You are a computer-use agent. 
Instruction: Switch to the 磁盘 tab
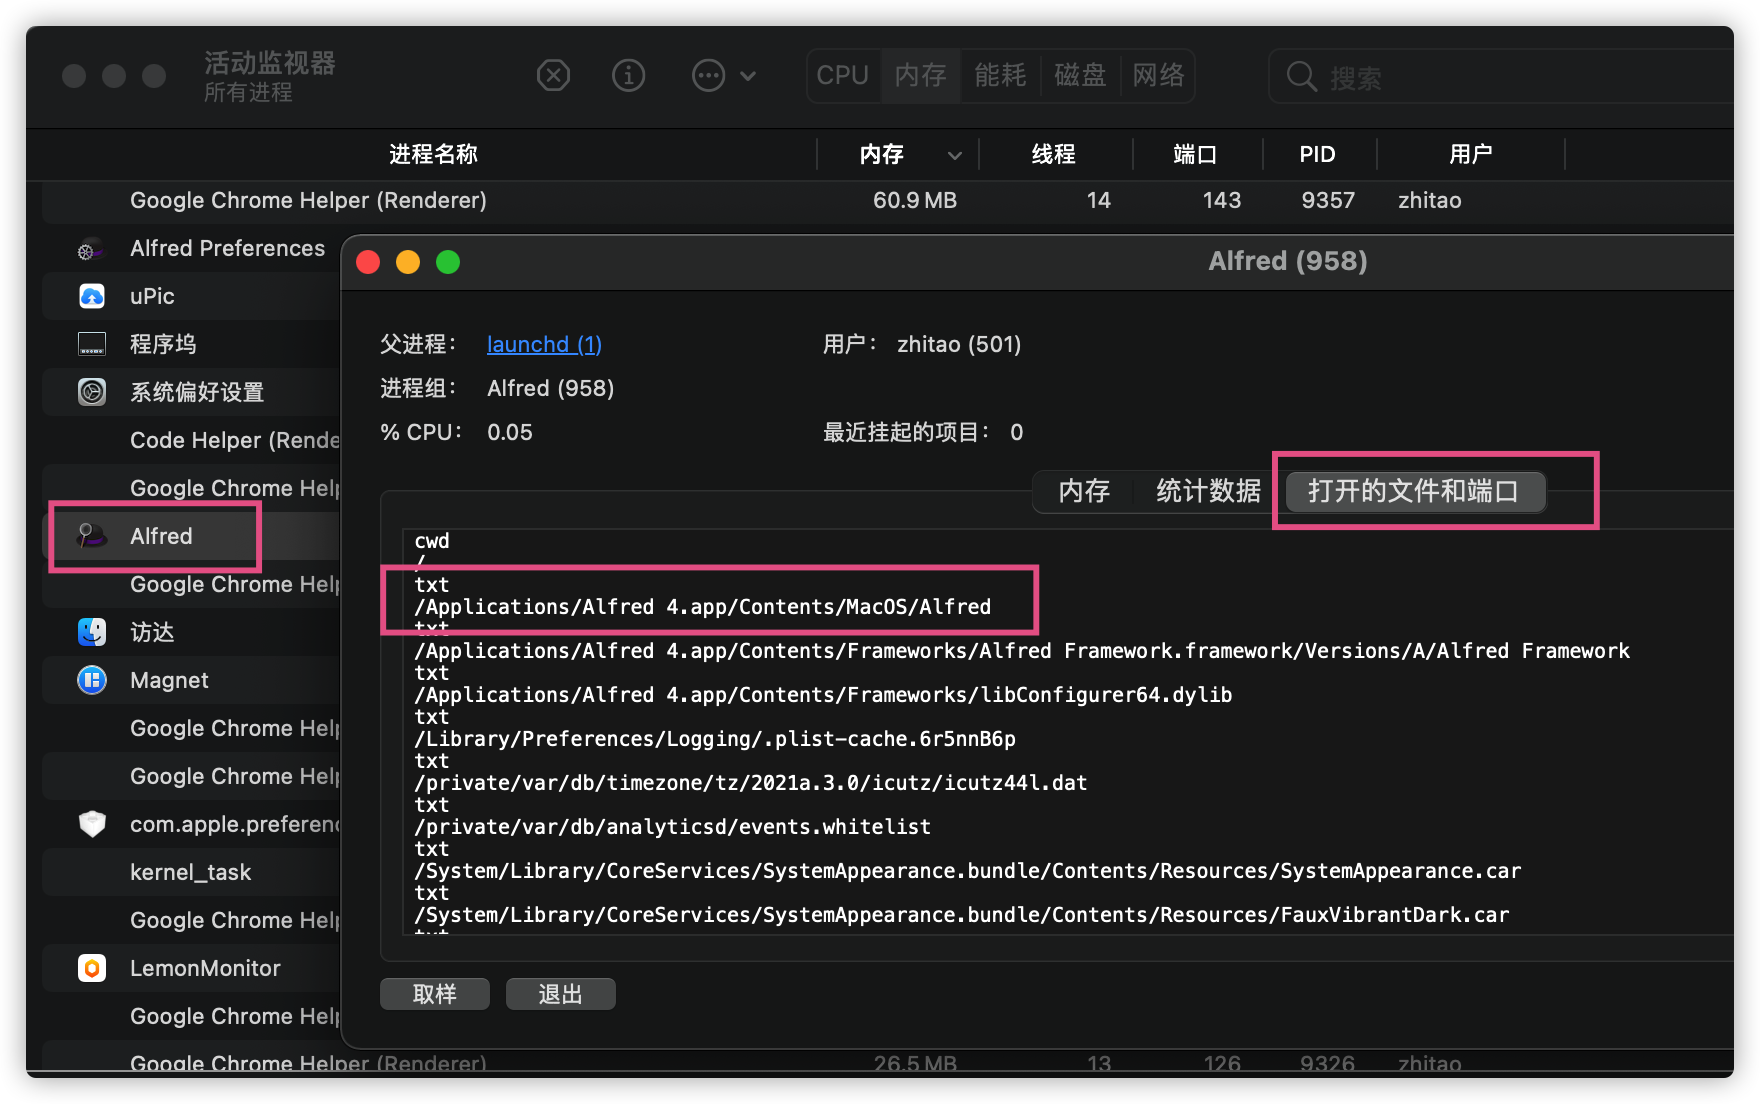pyautogui.click(x=1080, y=75)
